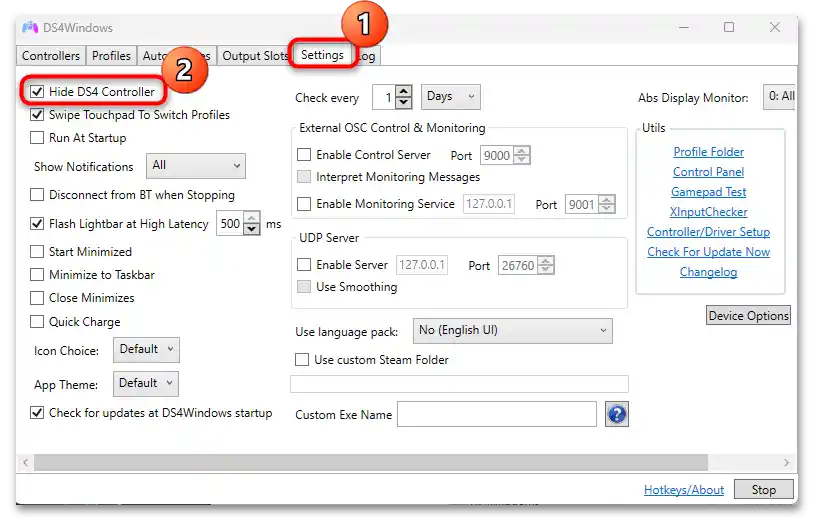The height and width of the screenshot is (521, 814).
Task: Enable Control Server checkbox
Action: coord(304,155)
